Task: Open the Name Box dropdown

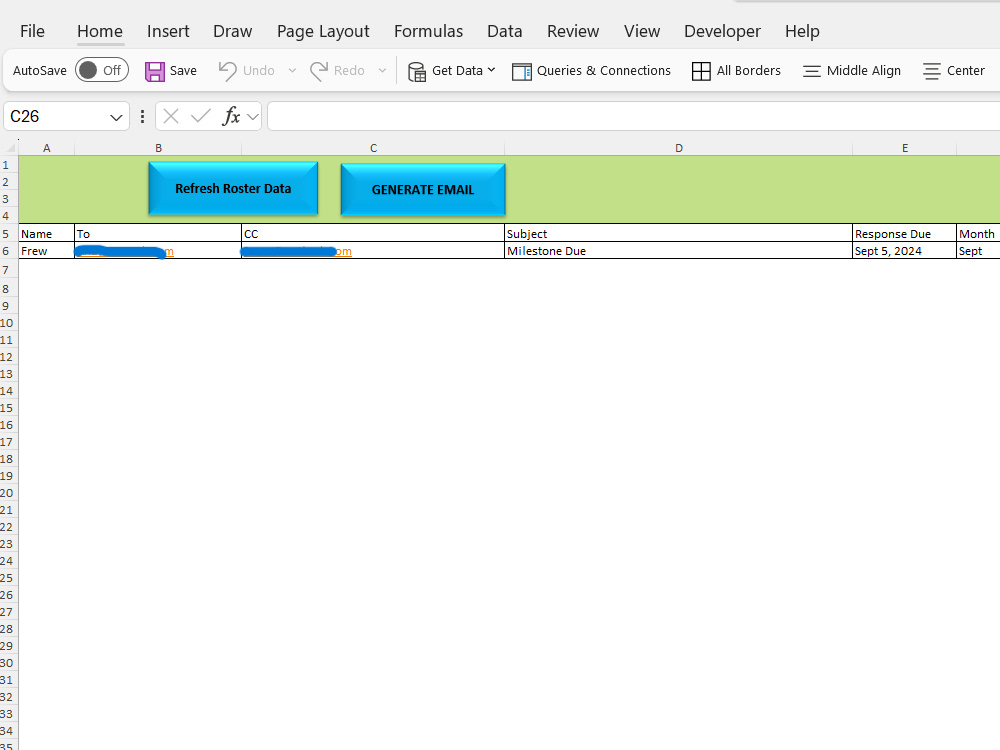Action: click(117, 116)
